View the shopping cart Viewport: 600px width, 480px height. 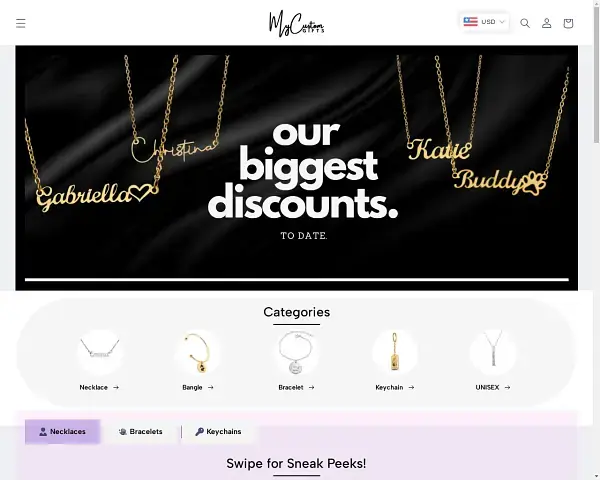coord(568,23)
